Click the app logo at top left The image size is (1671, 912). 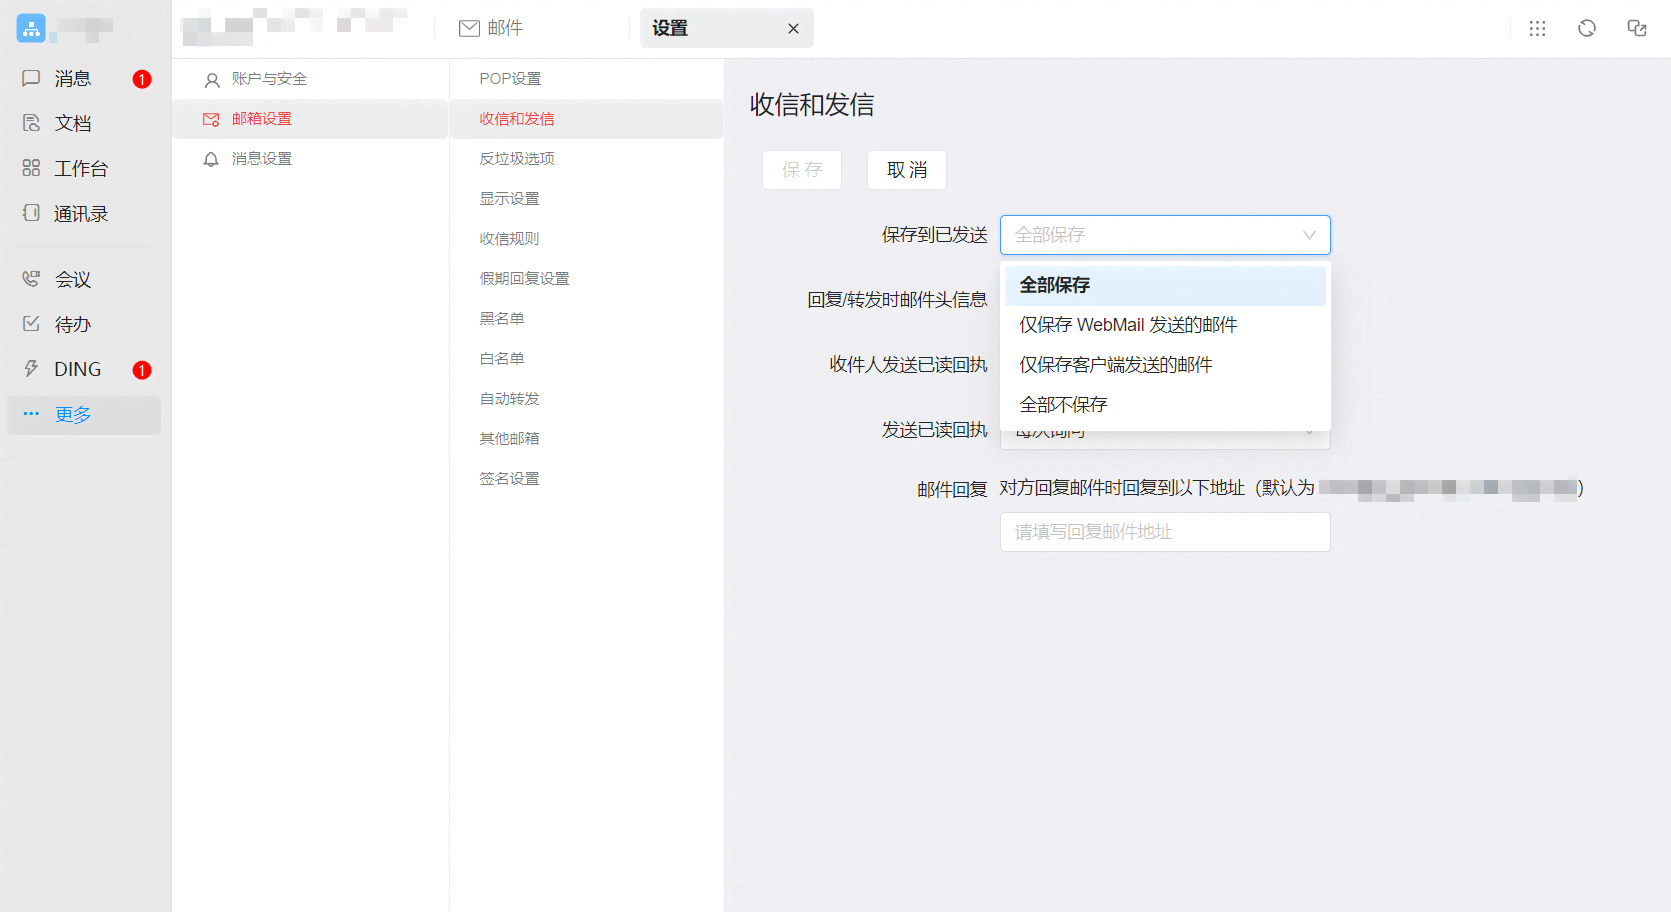[x=31, y=28]
